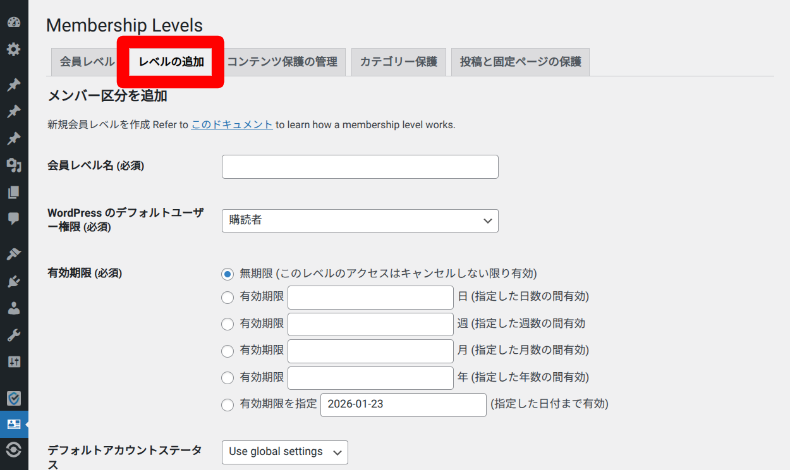Image resolution: width=790 pixels, height=470 pixels.
Task: Click the pushpin icon directly above the Media icon
Action: point(14,138)
